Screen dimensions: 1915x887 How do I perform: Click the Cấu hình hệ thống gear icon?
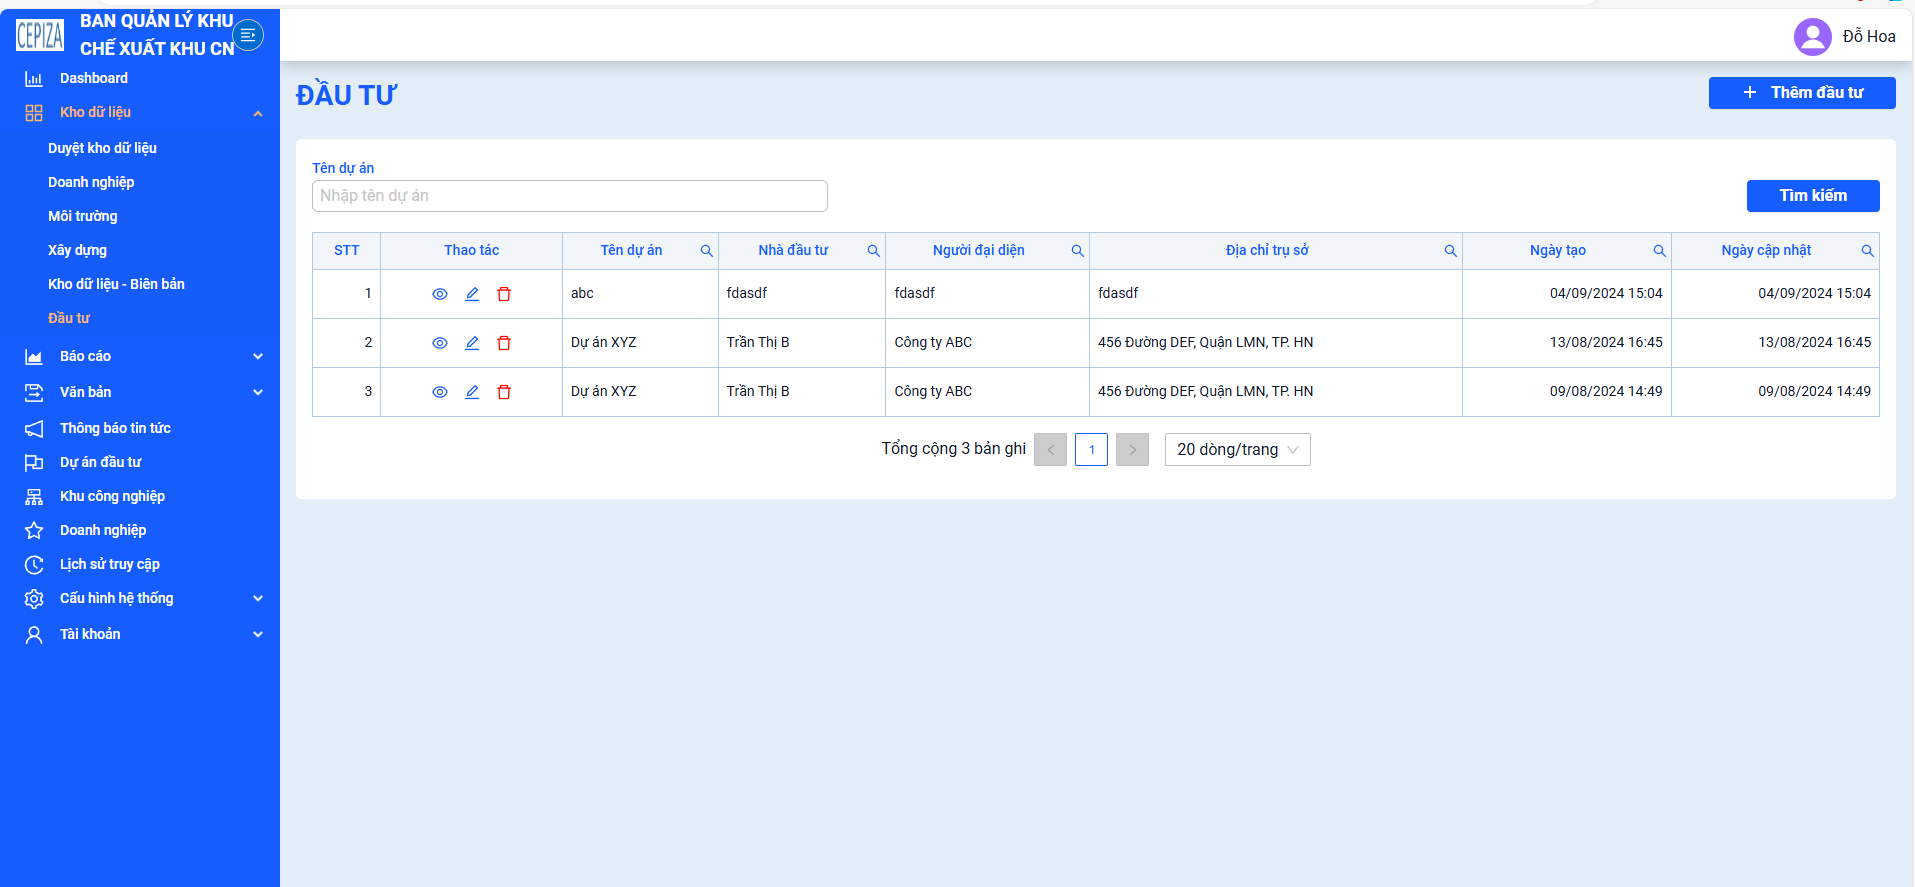34,599
